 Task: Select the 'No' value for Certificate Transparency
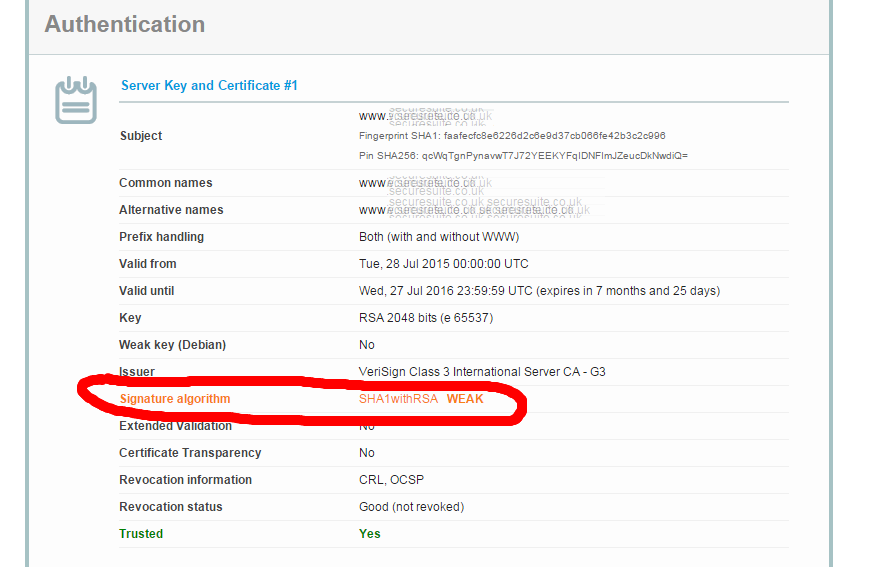367,453
